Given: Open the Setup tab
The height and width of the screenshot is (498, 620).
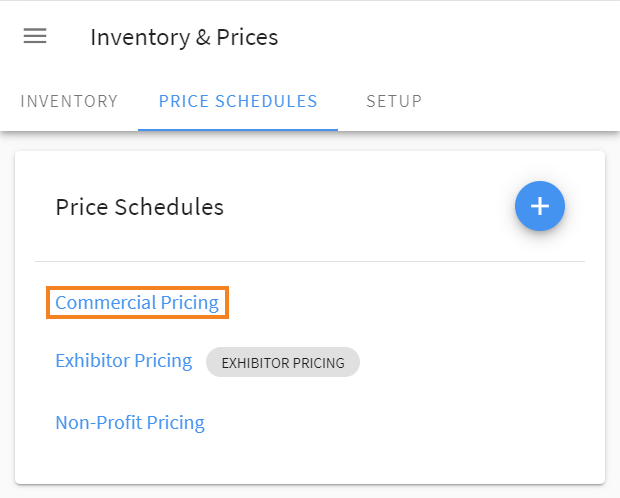Looking at the screenshot, I should click(394, 101).
